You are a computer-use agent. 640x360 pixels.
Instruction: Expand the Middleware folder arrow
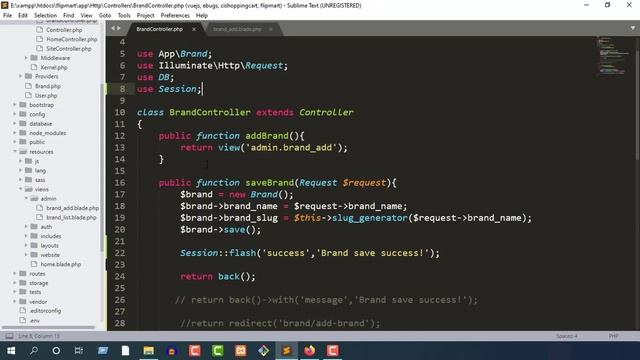pos(26,58)
